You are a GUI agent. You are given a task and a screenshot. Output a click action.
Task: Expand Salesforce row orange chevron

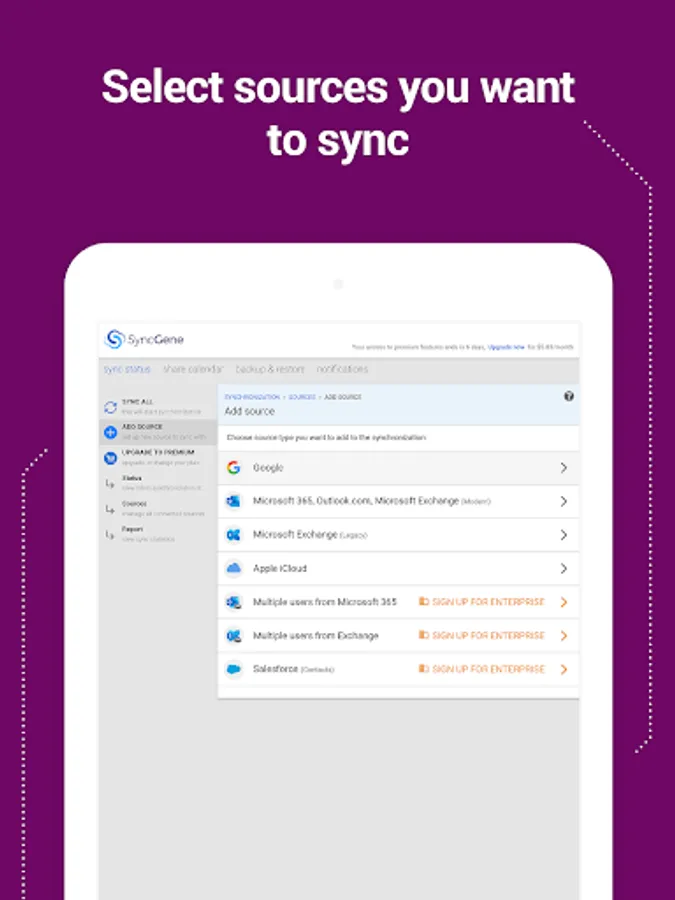pos(564,669)
